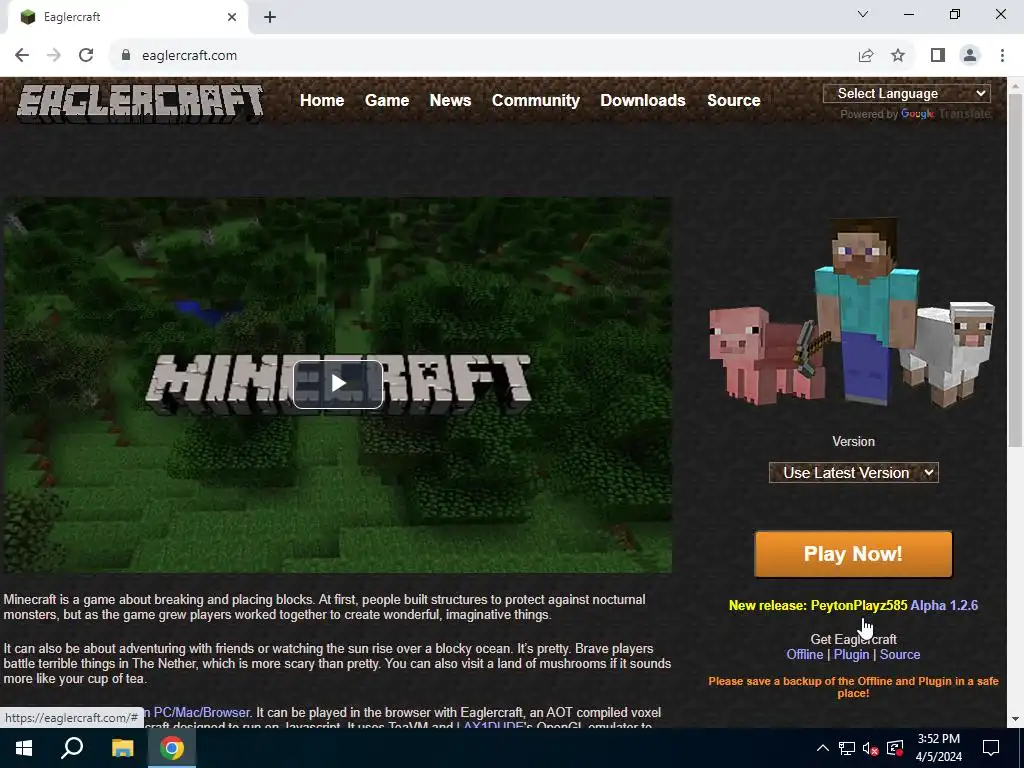This screenshot has width=1024, height=768.
Task: Click the browser forward arrow
Action: (x=54, y=56)
